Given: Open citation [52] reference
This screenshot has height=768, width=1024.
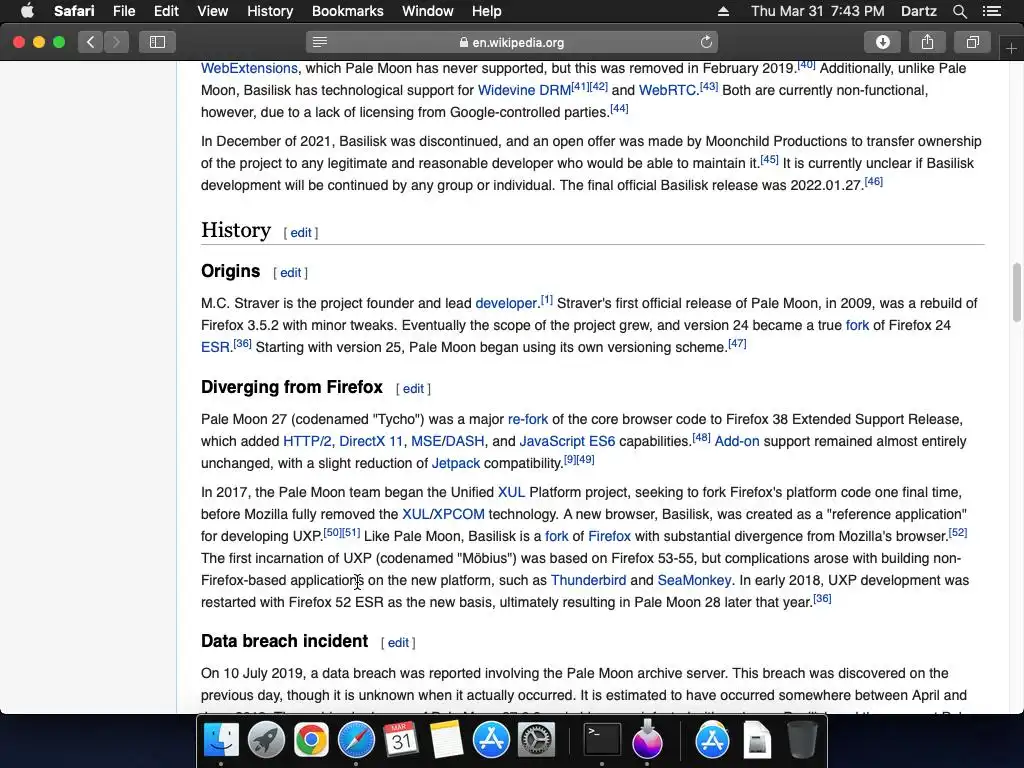Looking at the screenshot, I should (x=957, y=532).
